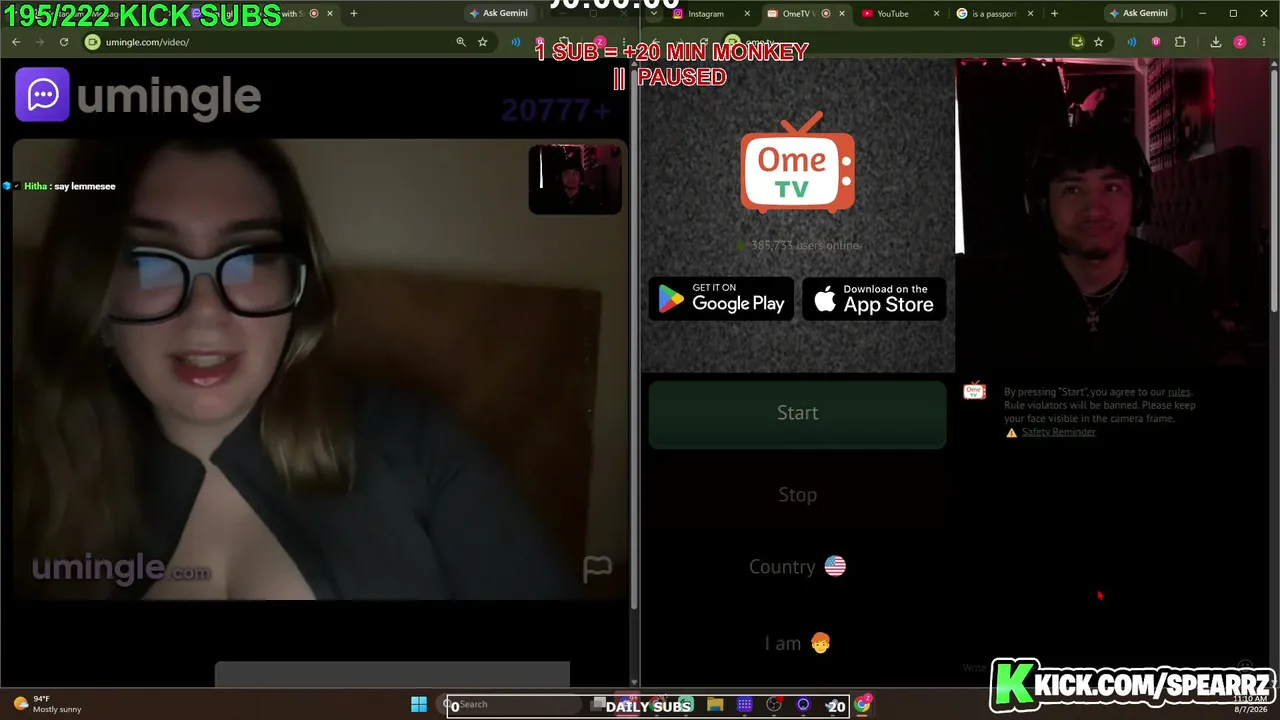The width and height of the screenshot is (1280, 720).
Task: Open the Chrome three-dot menu in OmeTV window
Action: click(1264, 42)
